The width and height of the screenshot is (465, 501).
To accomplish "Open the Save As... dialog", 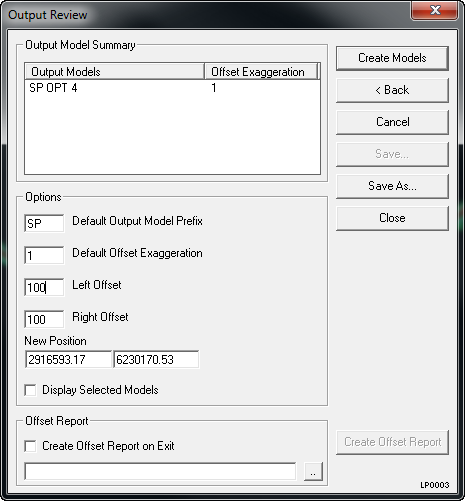I will 392,186.
